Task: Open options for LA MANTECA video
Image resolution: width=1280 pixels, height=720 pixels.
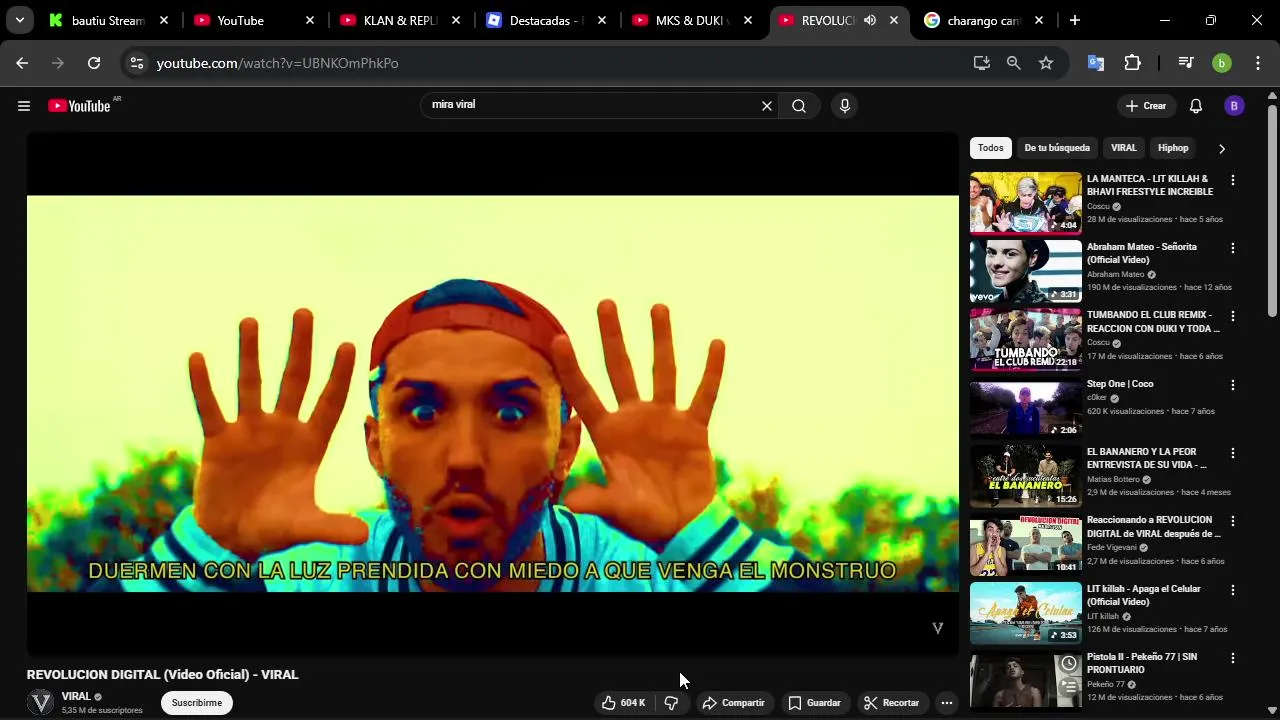Action: [1232, 180]
